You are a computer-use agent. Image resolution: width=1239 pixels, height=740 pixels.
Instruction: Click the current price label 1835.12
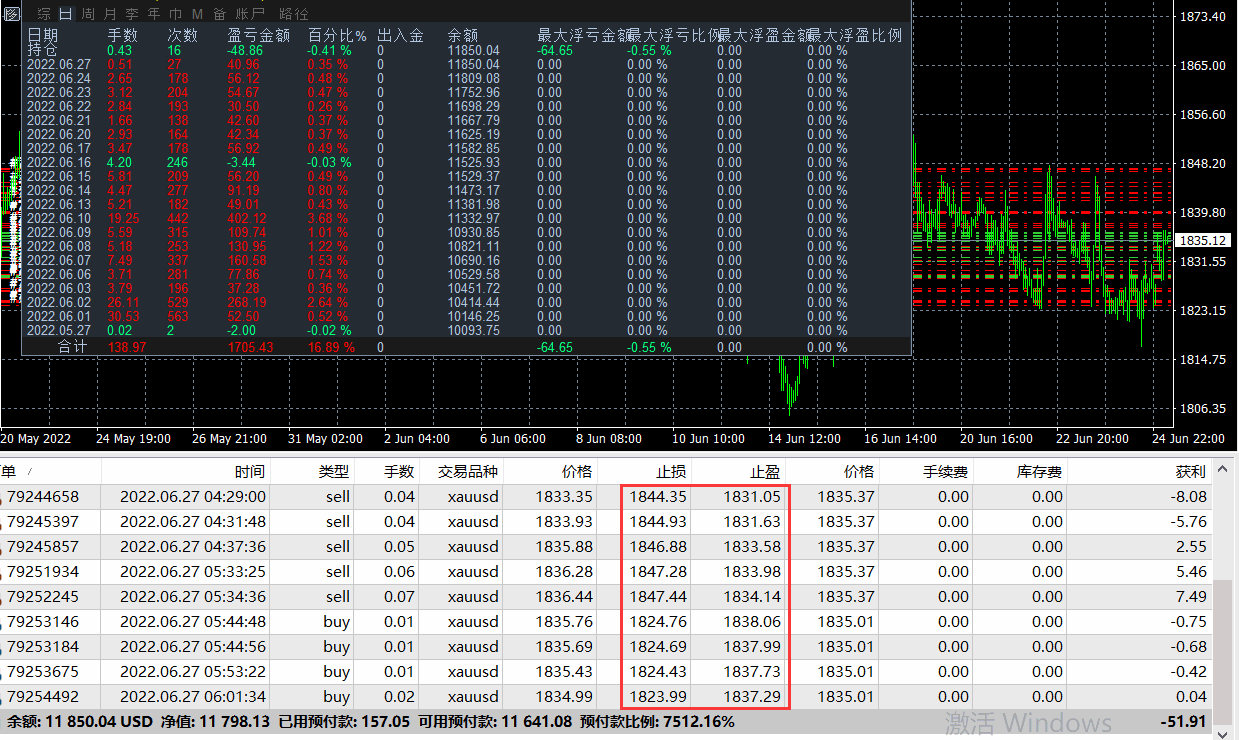click(1203, 241)
